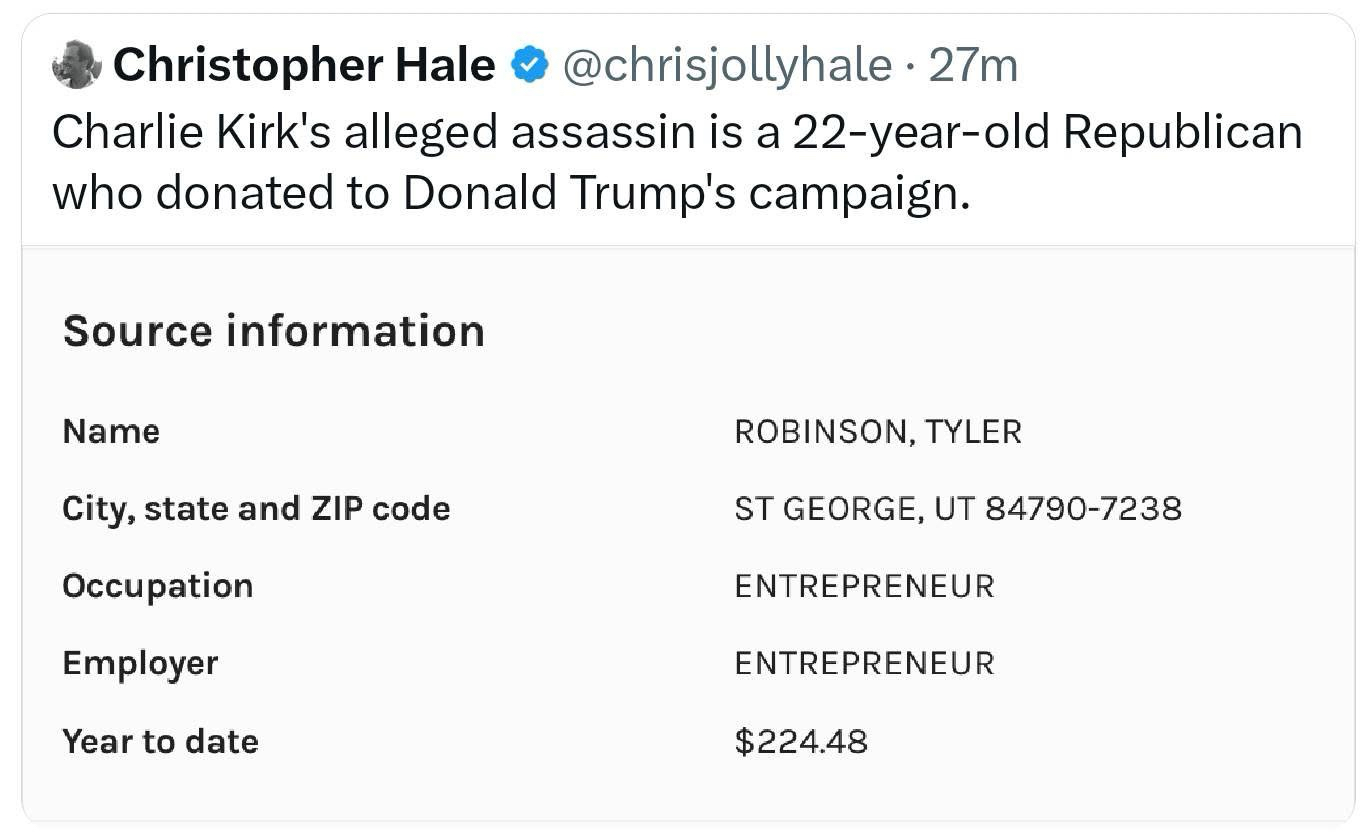Select the ROBINSON, TYLER name value
This screenshot has width=1366, height=832.
tap(877, 431)
